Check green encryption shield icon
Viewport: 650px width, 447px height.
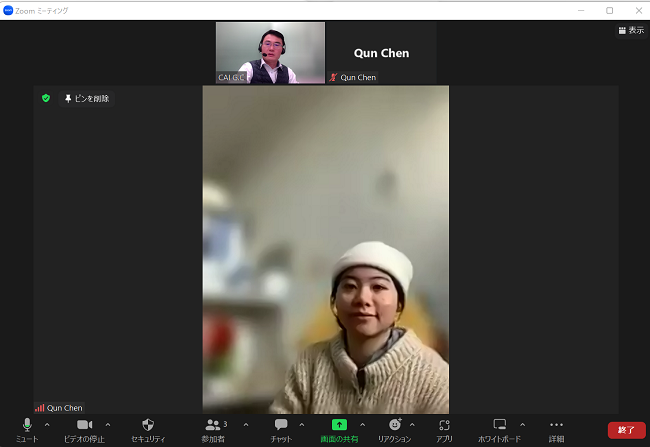pos(46,98)
